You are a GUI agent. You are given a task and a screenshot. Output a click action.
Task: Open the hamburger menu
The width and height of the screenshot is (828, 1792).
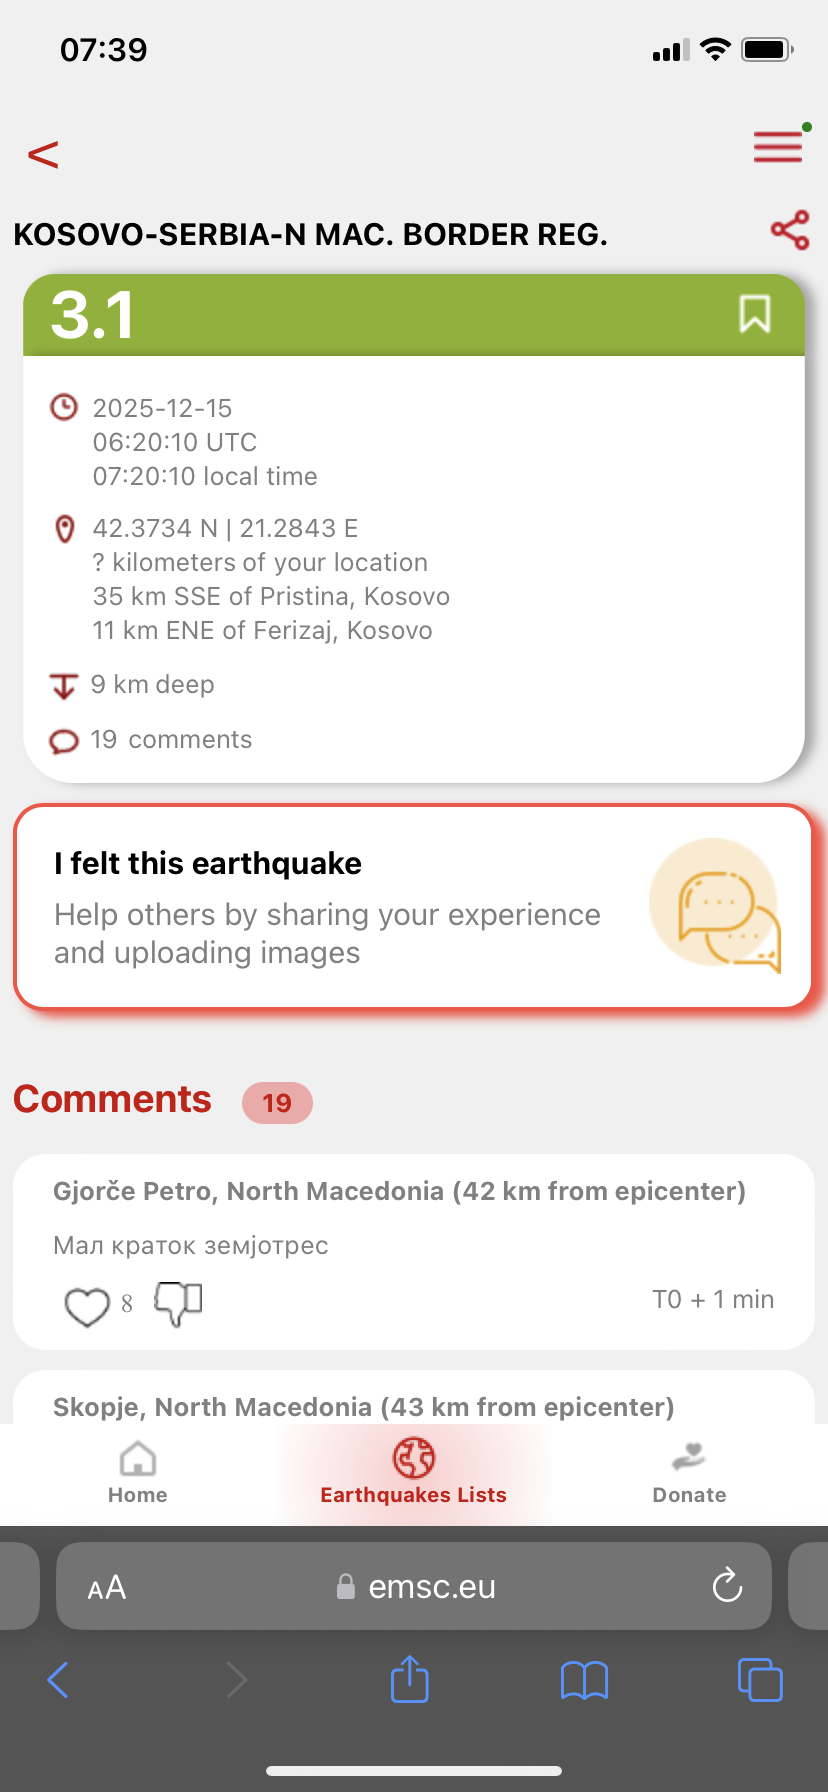tap(778, 147)
